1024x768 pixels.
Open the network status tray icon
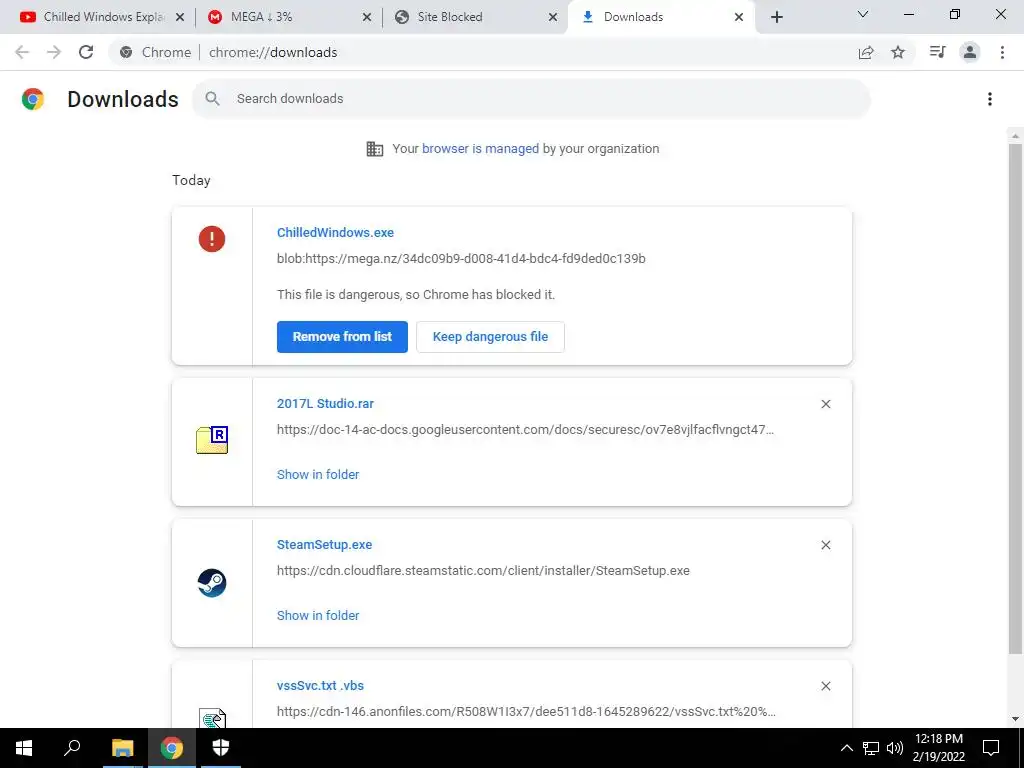871,748
